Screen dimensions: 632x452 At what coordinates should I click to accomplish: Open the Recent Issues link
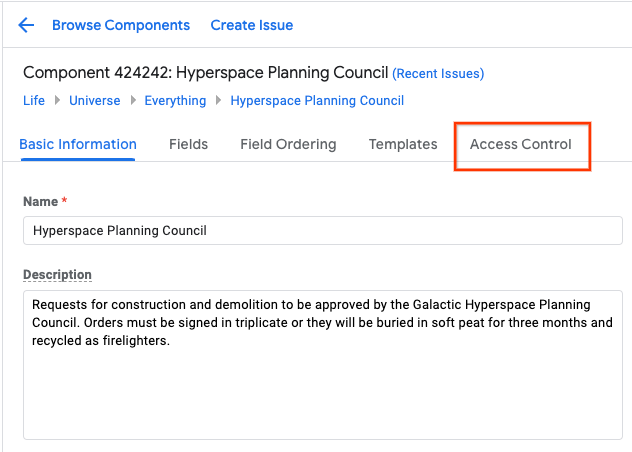pyautogui.click(x=438, y=74)
